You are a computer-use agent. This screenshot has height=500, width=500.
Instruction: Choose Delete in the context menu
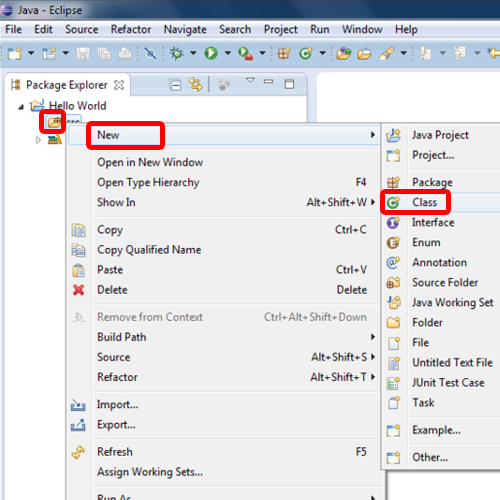pyautogui.click(x=224, y=290)
